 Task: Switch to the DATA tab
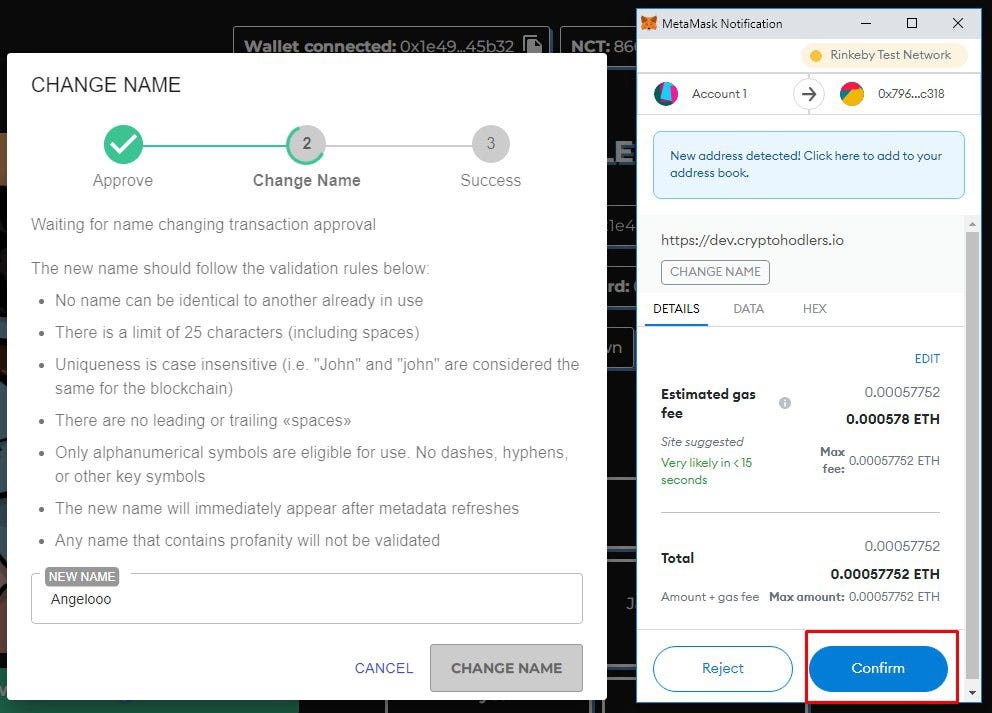[748, 309]
